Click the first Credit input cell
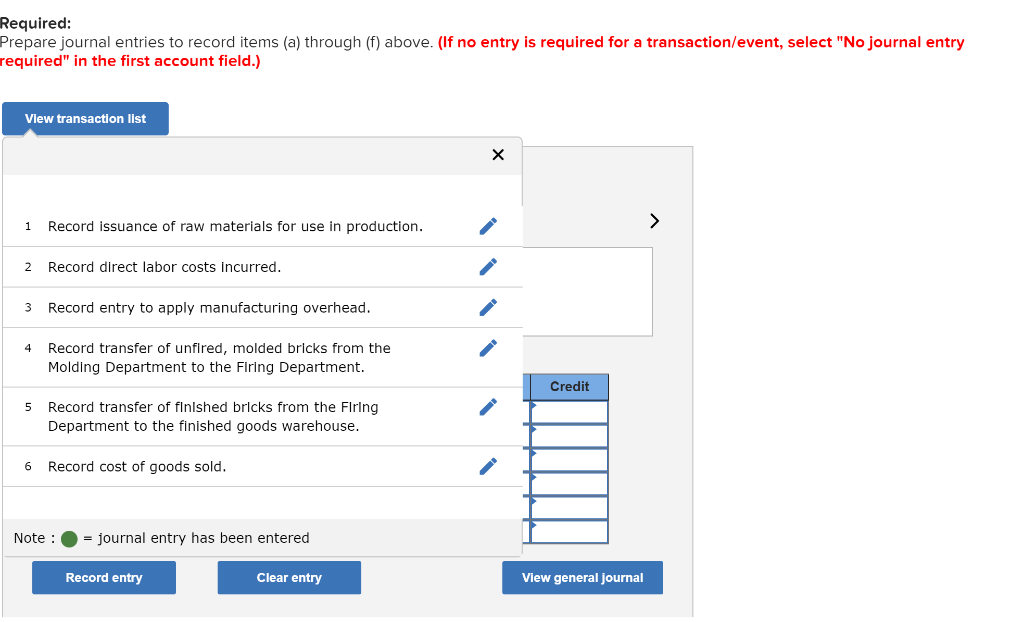 pos(569,412)
